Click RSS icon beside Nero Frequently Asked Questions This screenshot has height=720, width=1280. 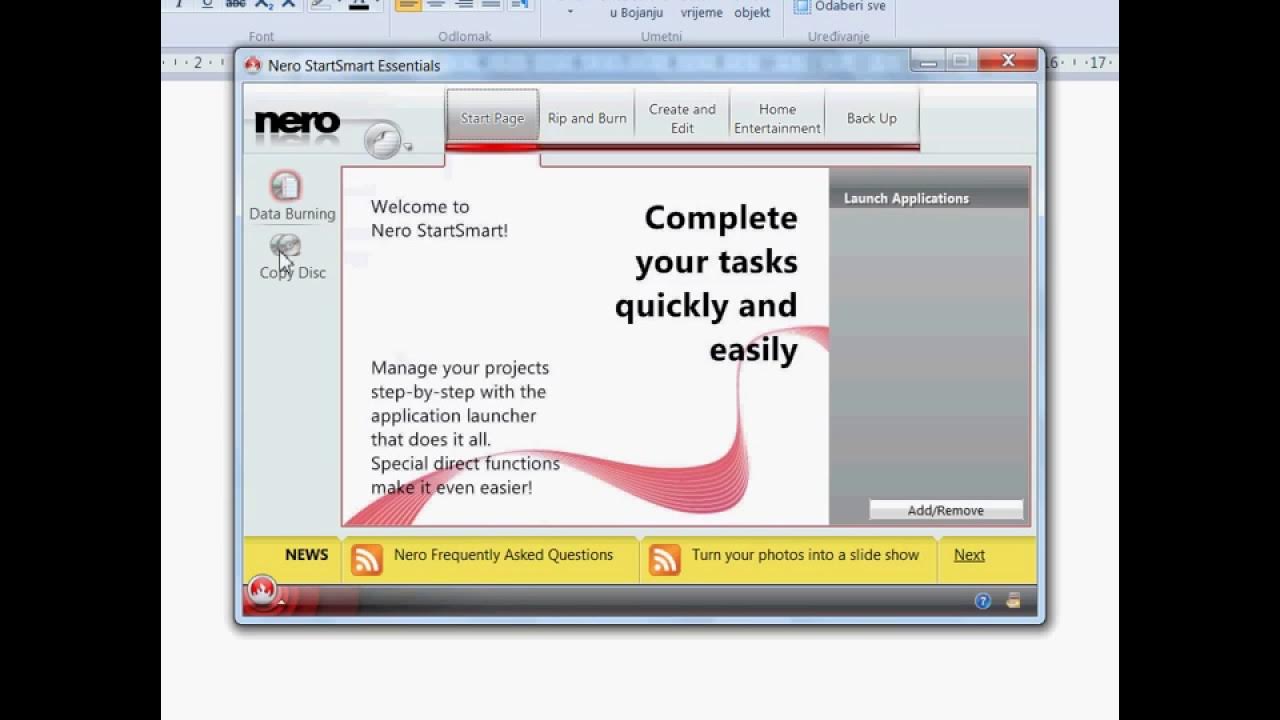pos(366,559)
